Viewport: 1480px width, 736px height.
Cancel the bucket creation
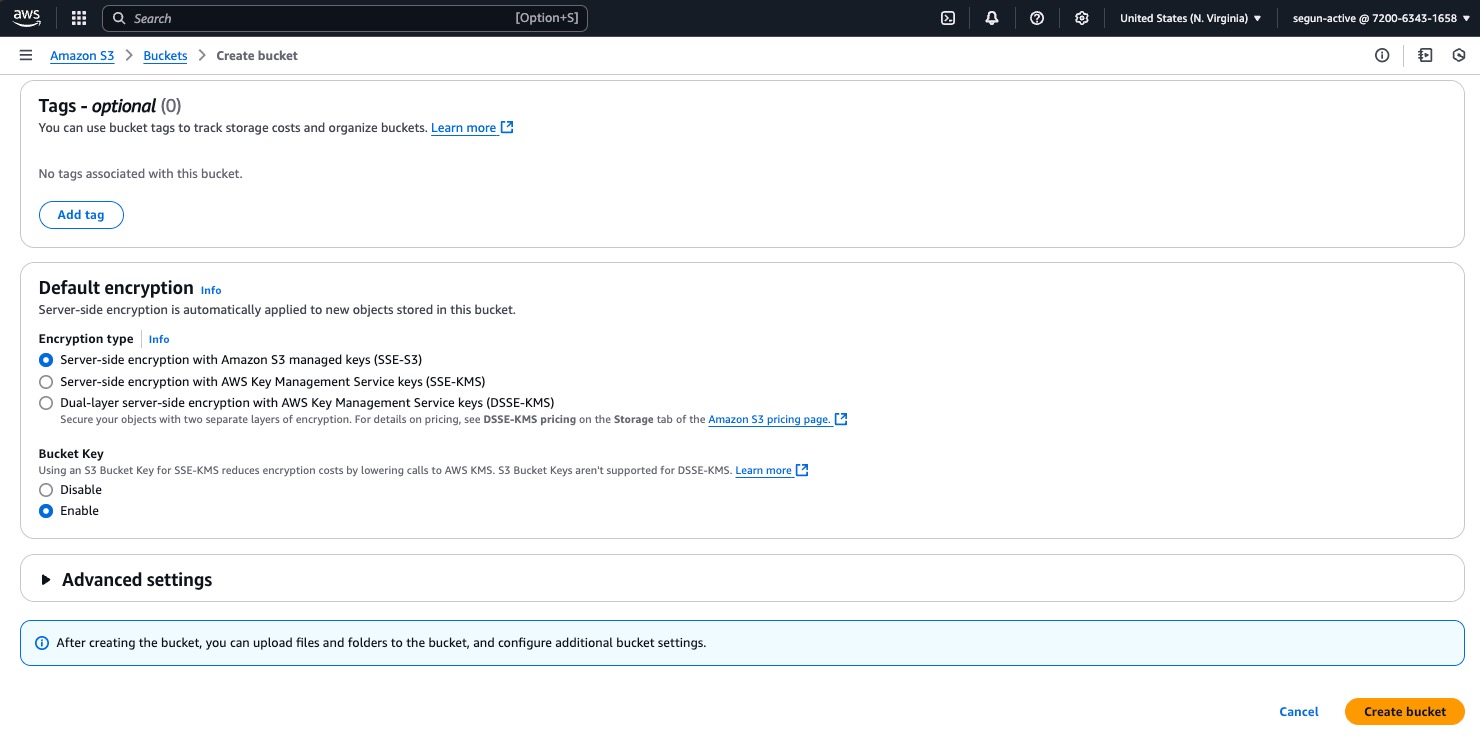point(1298,711)
